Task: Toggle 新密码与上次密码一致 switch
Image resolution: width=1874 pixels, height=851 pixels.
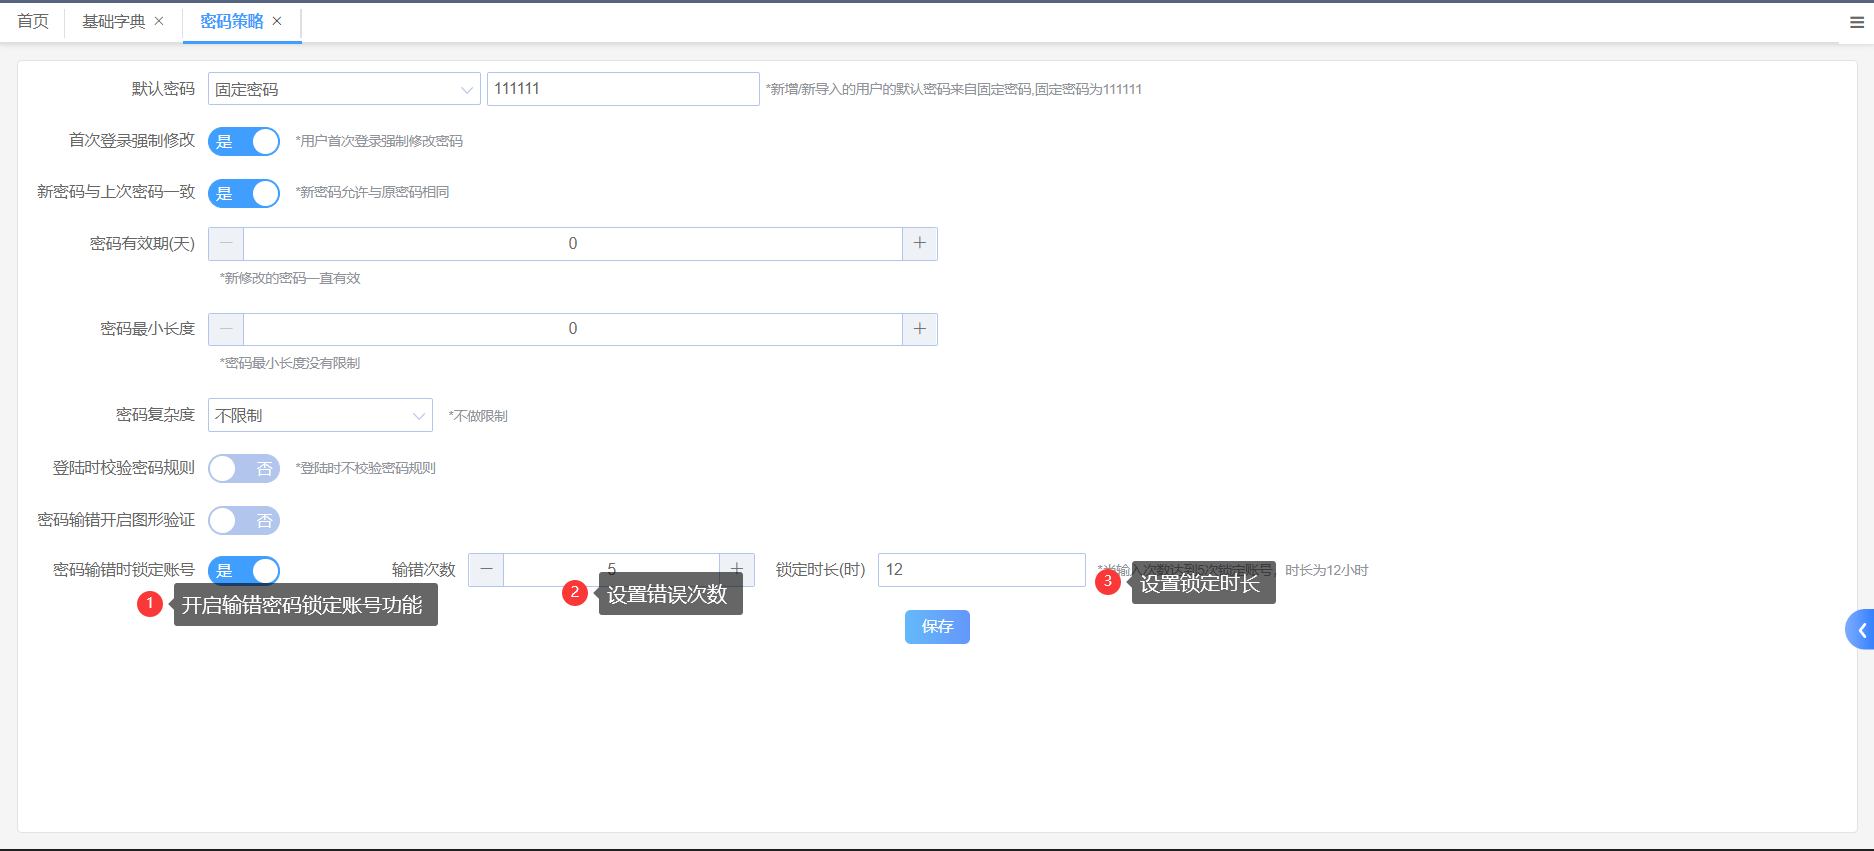Action: point(244,193)
